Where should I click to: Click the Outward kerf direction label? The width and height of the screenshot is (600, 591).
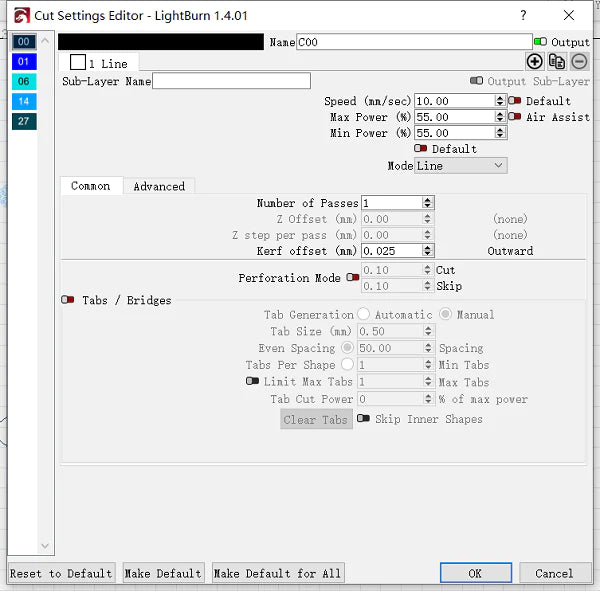(x=510, y=251)
